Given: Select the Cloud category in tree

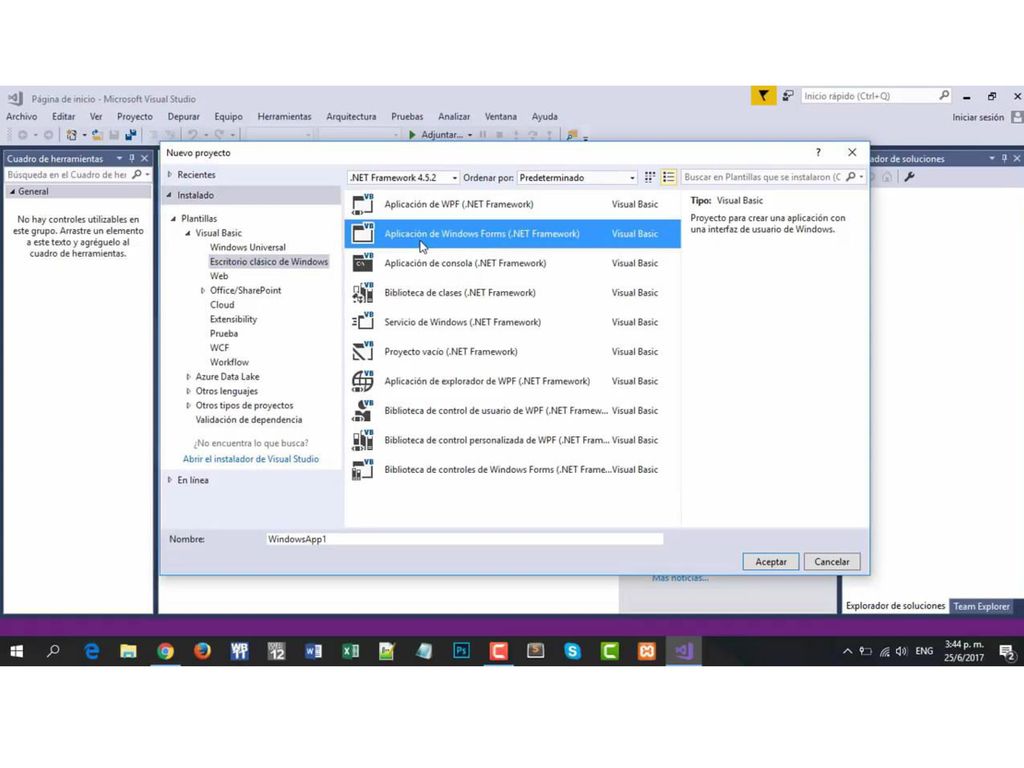Looking at the screenshot, I should 222,305.
